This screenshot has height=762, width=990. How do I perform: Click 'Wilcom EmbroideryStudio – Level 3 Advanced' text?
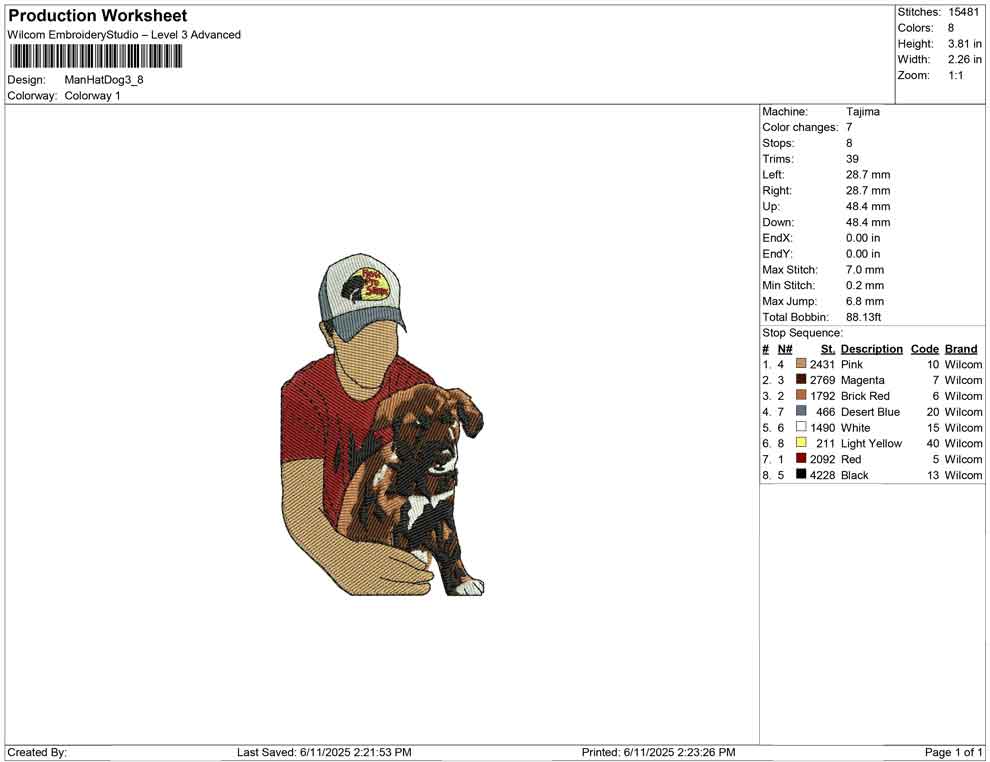point(124,35)
